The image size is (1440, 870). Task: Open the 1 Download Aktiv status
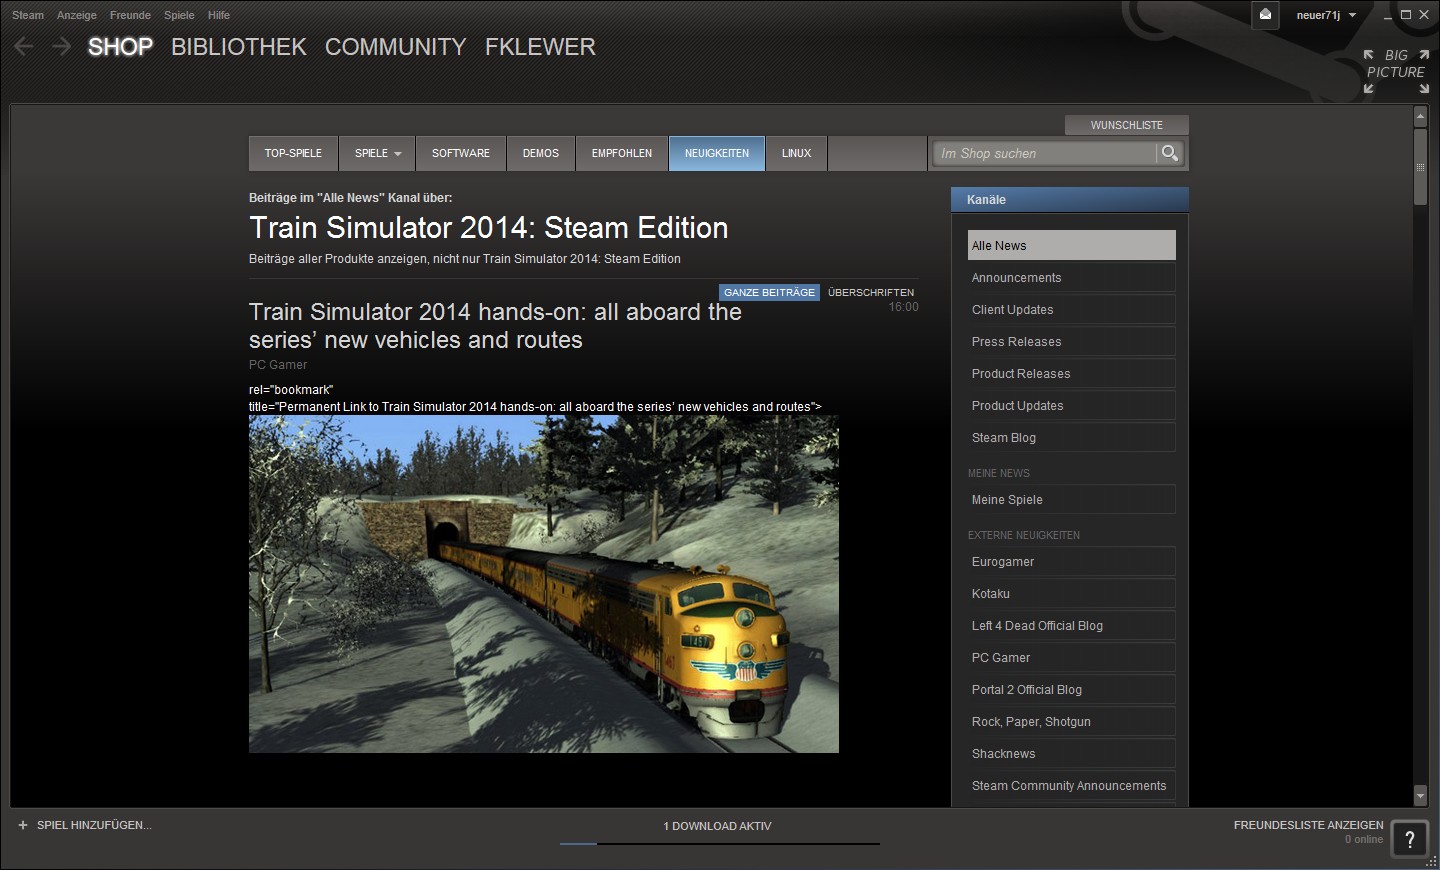click(x=718, y=826)
